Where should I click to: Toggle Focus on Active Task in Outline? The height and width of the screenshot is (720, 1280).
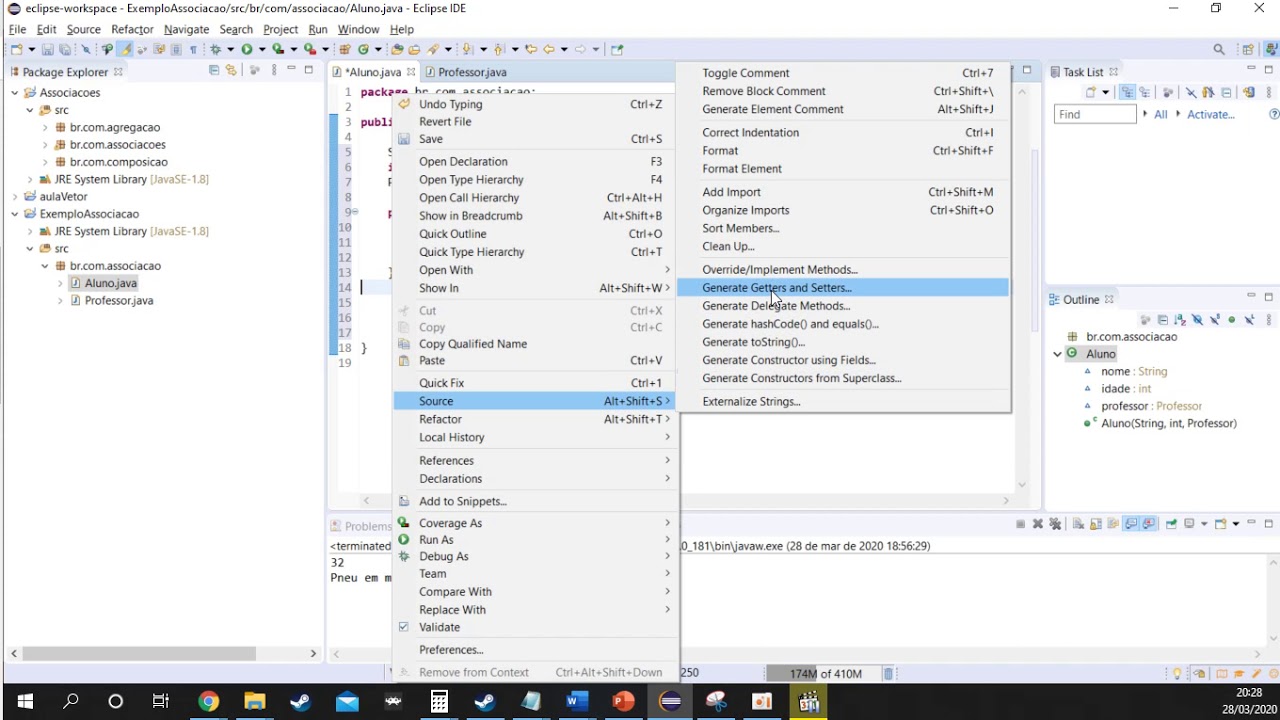1146,320
